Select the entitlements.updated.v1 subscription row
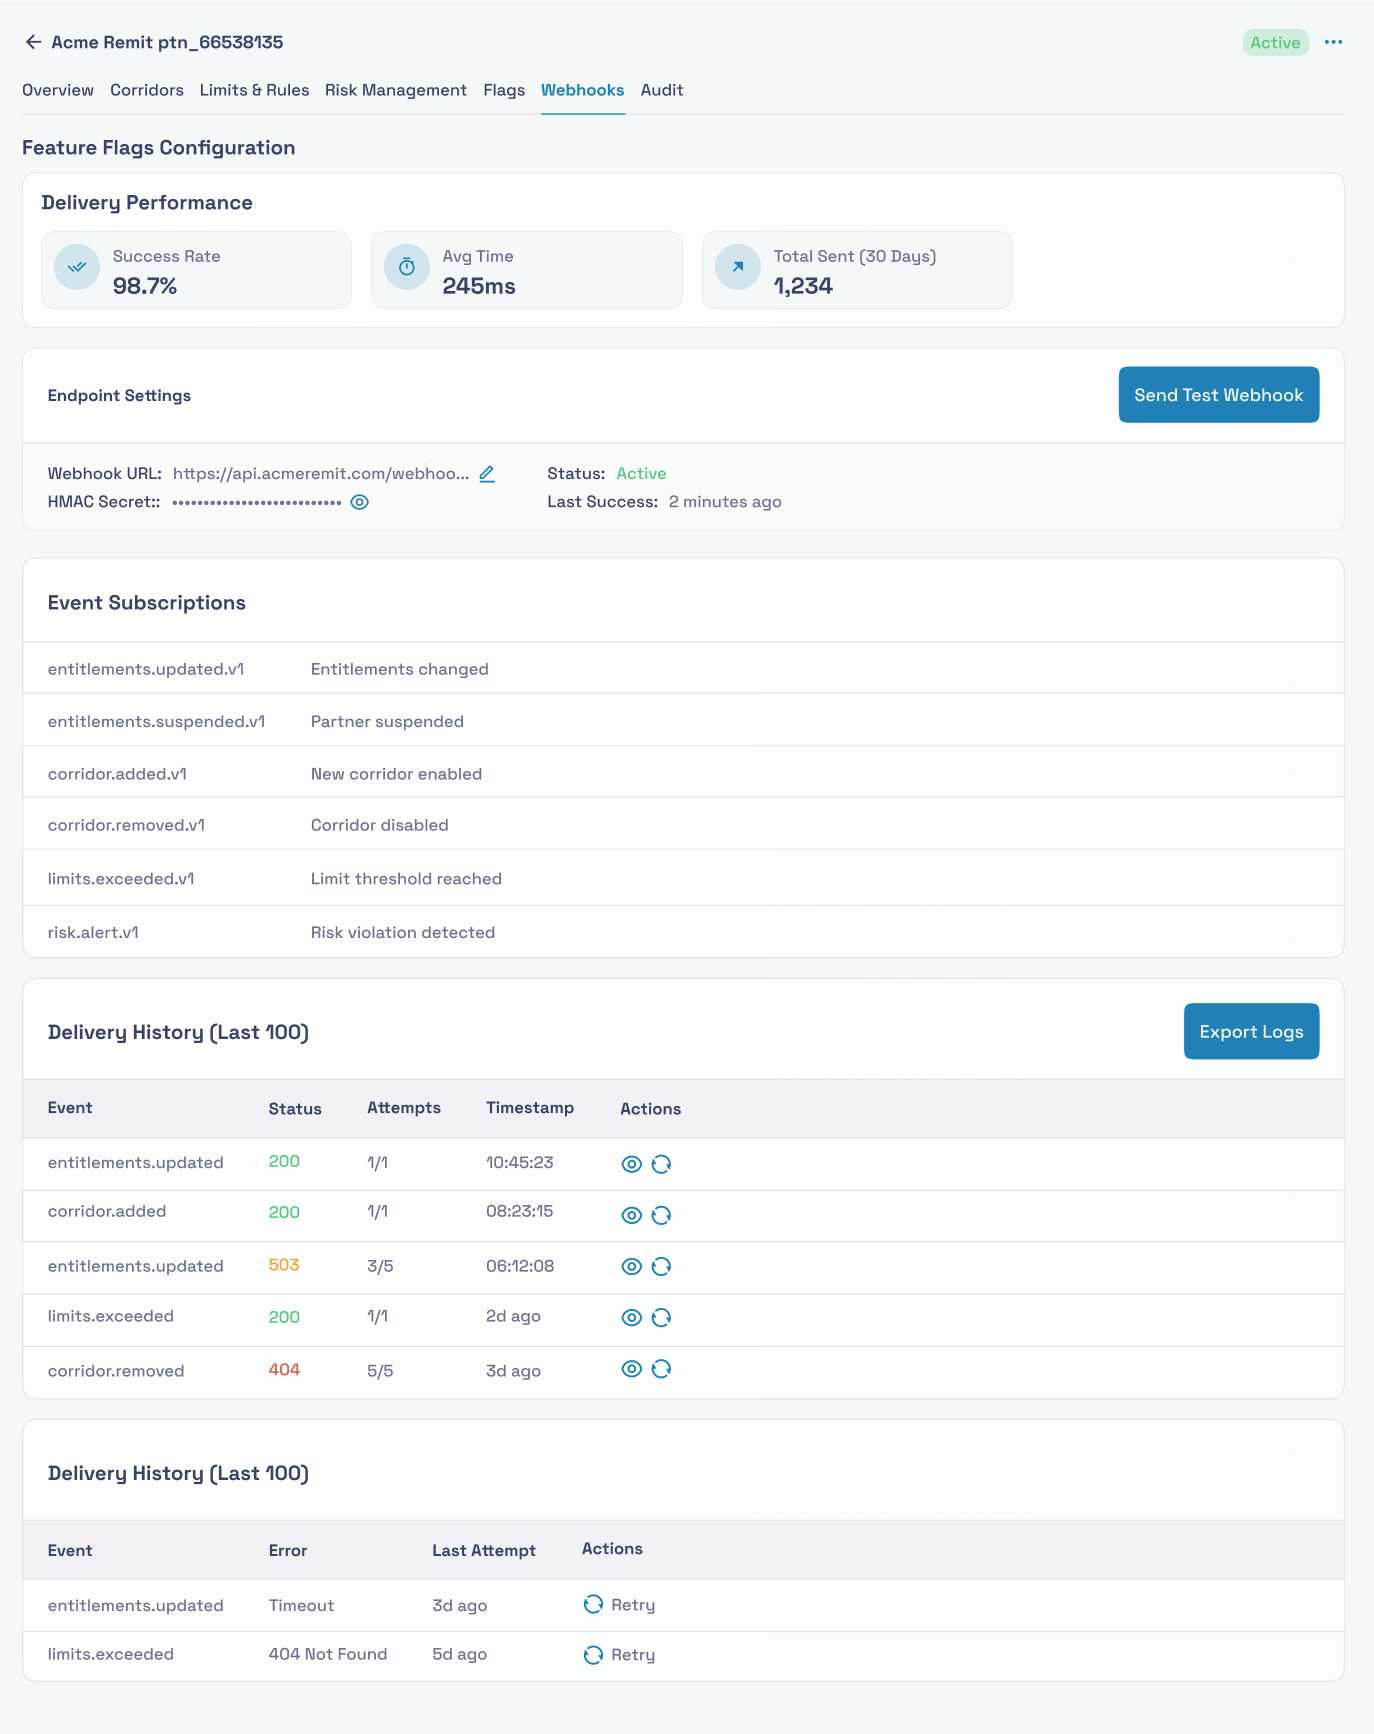 (683, 669)
